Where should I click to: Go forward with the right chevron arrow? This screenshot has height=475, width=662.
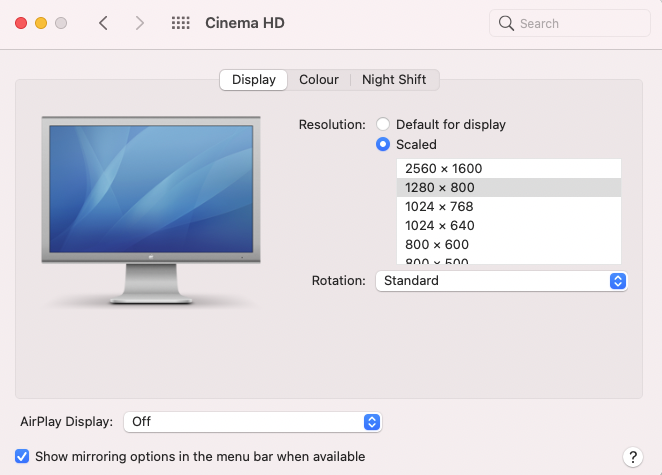140,23
